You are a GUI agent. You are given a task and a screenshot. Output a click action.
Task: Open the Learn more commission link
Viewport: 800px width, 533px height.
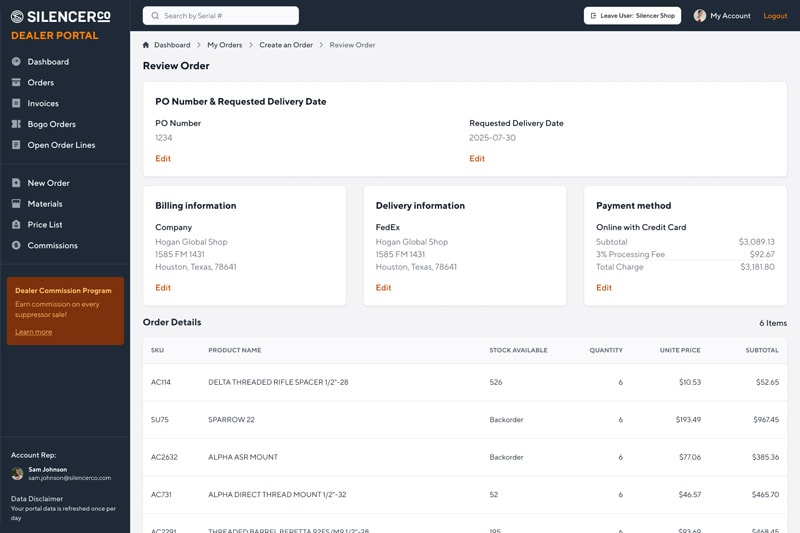(x=34, y=332)
